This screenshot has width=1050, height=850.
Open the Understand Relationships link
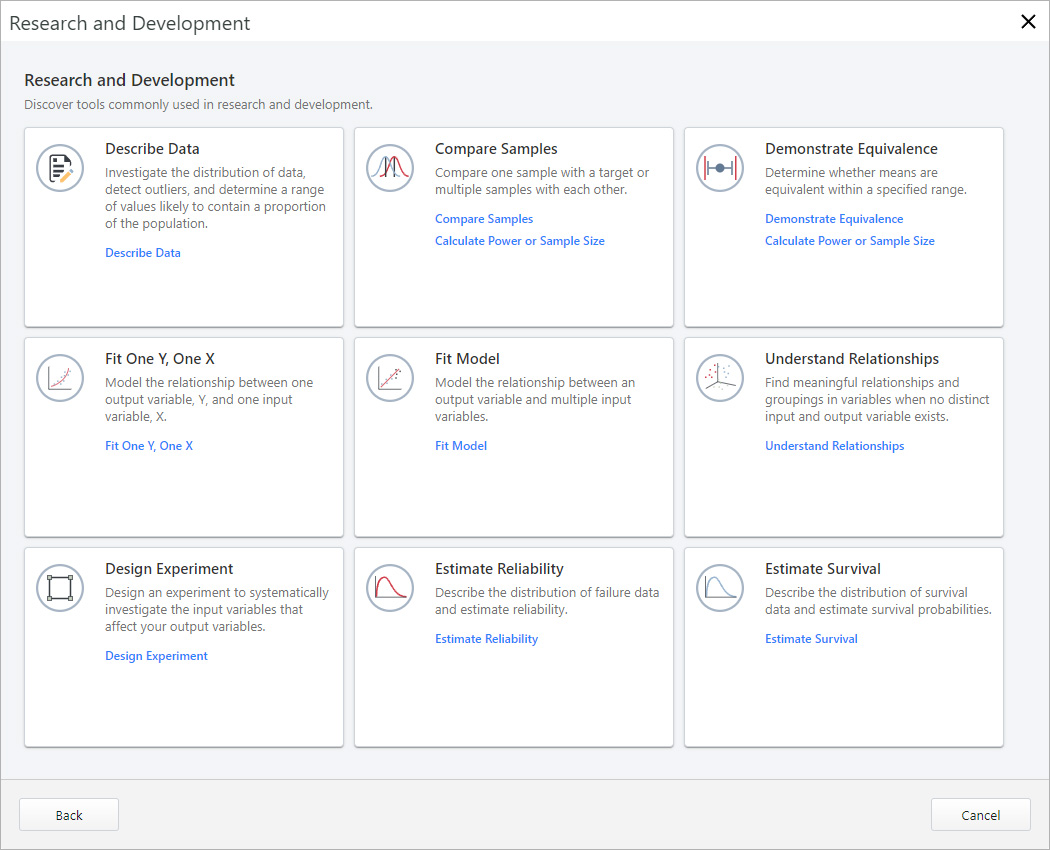[835, 445]
